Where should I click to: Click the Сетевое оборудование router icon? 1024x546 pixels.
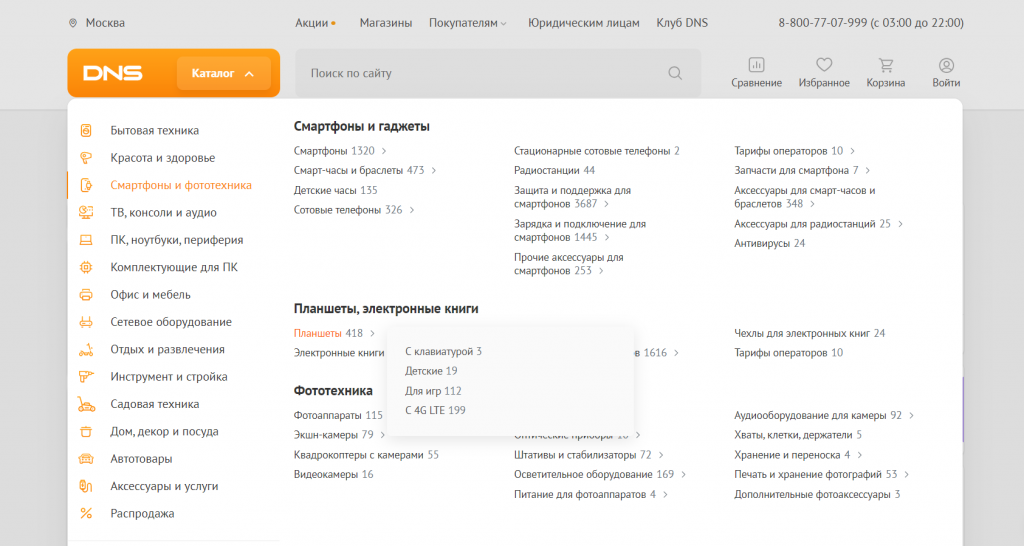(86, 322)
